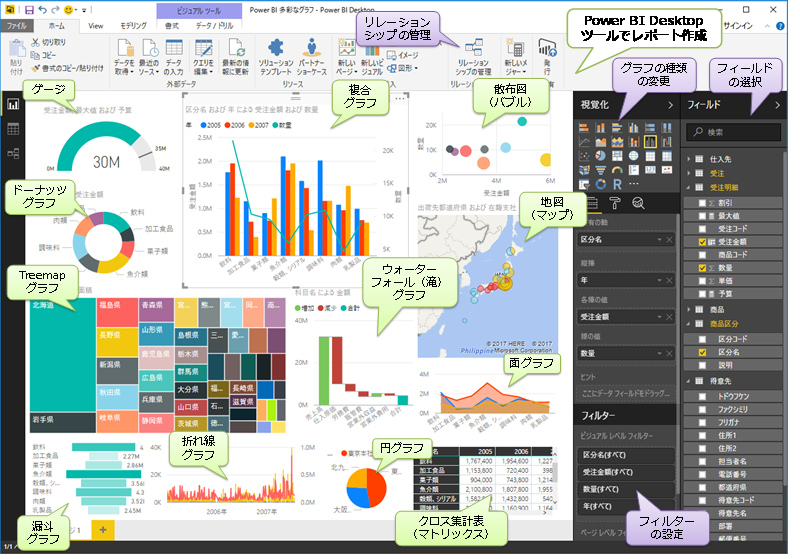Open 最近のソース recent sources
The image size is (800, 559).
pyautogui.click(x=149, y=57)
